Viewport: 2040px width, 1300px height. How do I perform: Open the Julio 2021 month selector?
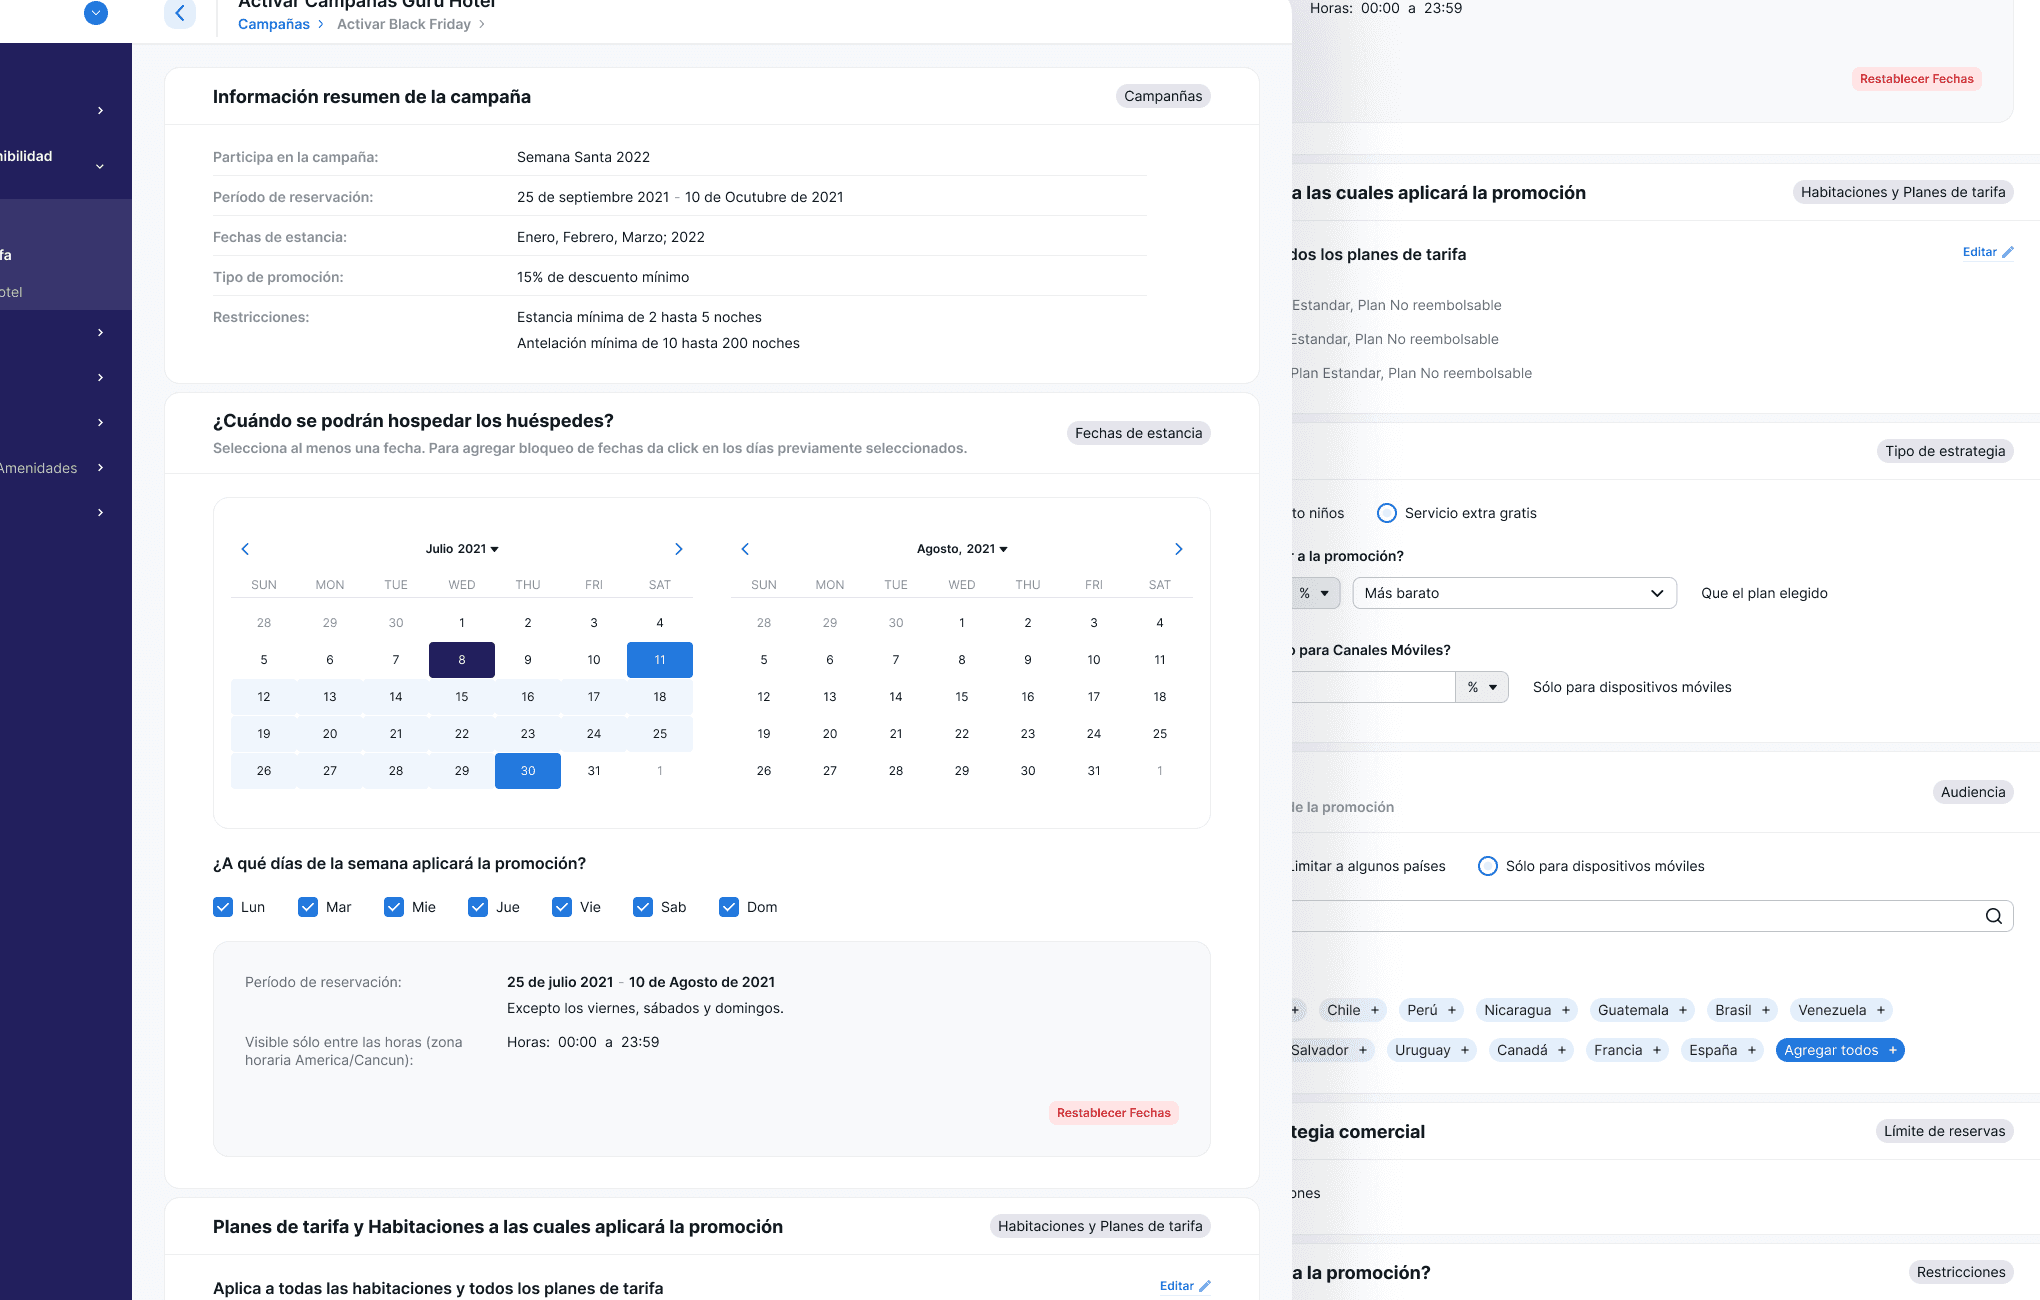pos(462,549)
